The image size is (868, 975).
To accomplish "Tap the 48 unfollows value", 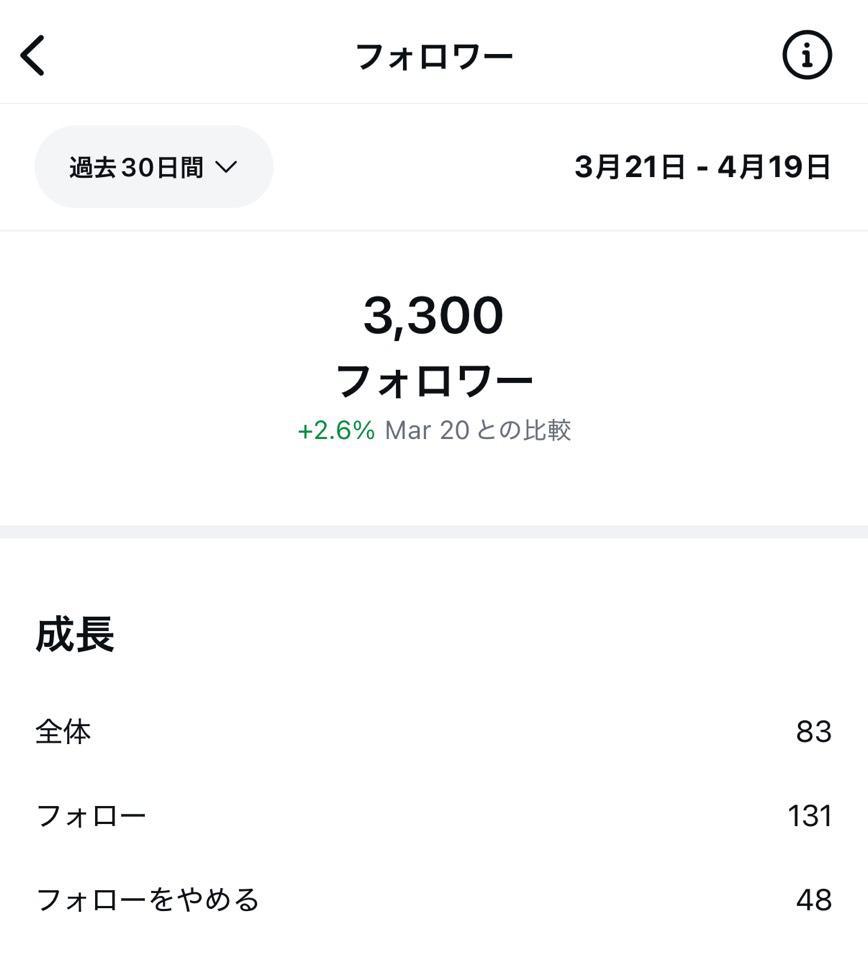I will click(813, 900).
